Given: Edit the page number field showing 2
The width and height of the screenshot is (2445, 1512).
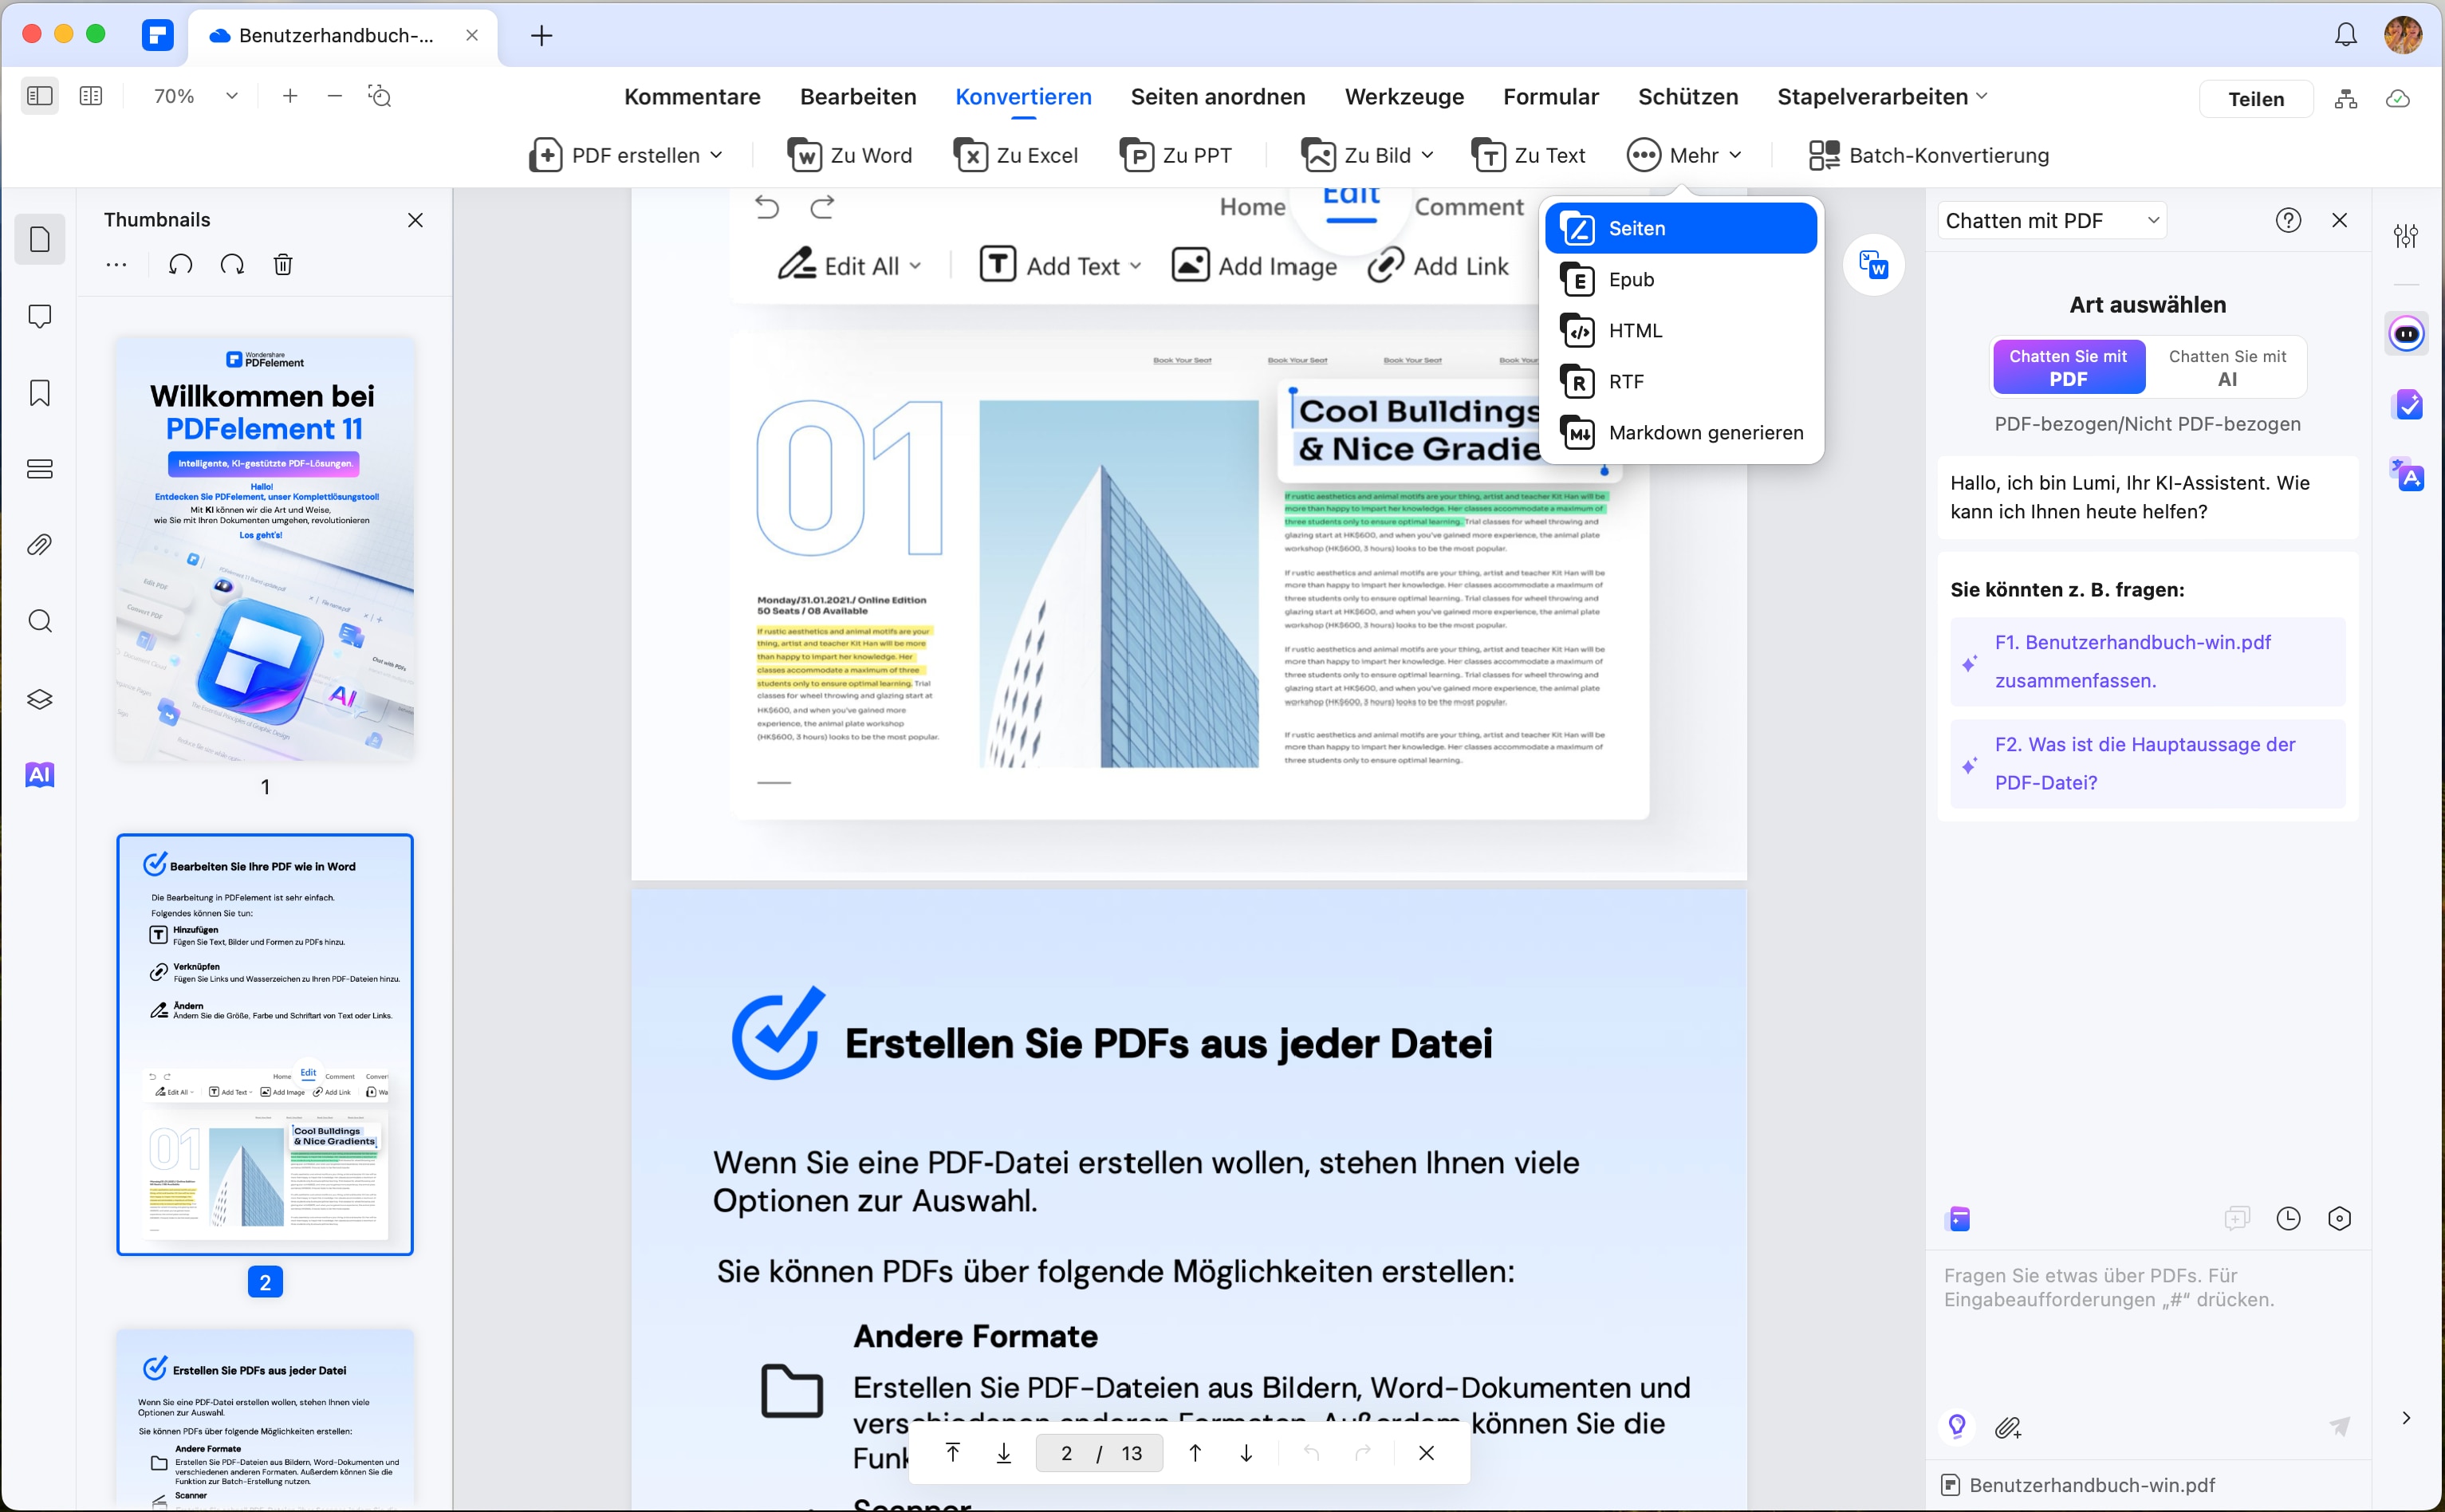Looking at the screenshot, I should click(x=1066, y=1453).
